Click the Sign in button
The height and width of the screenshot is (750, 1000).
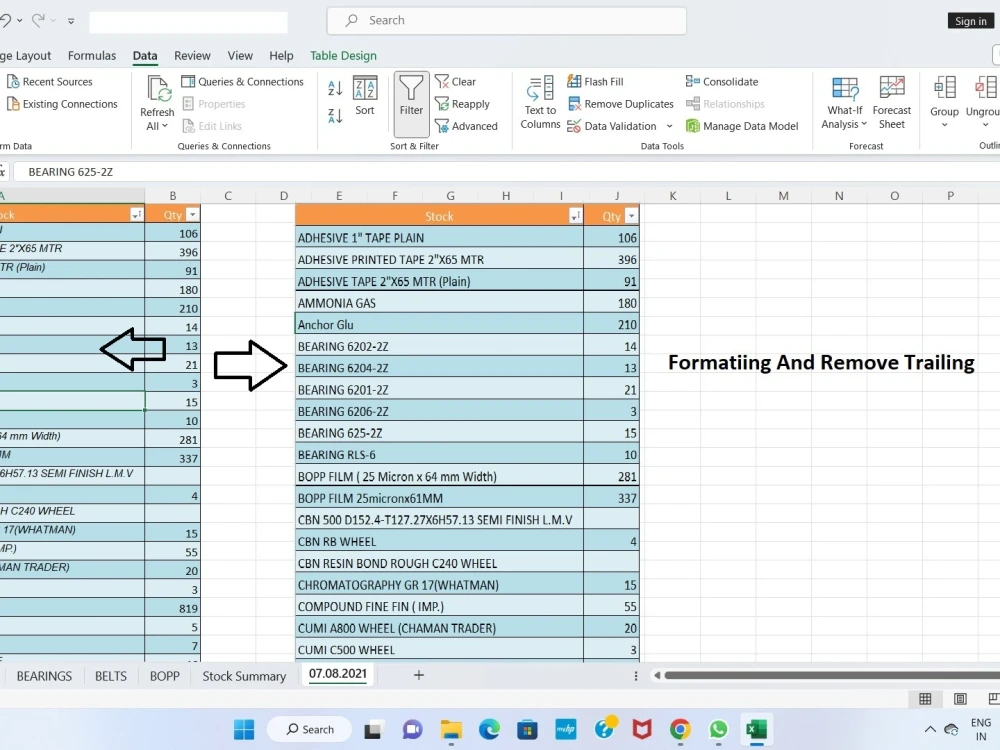[969, 20]
